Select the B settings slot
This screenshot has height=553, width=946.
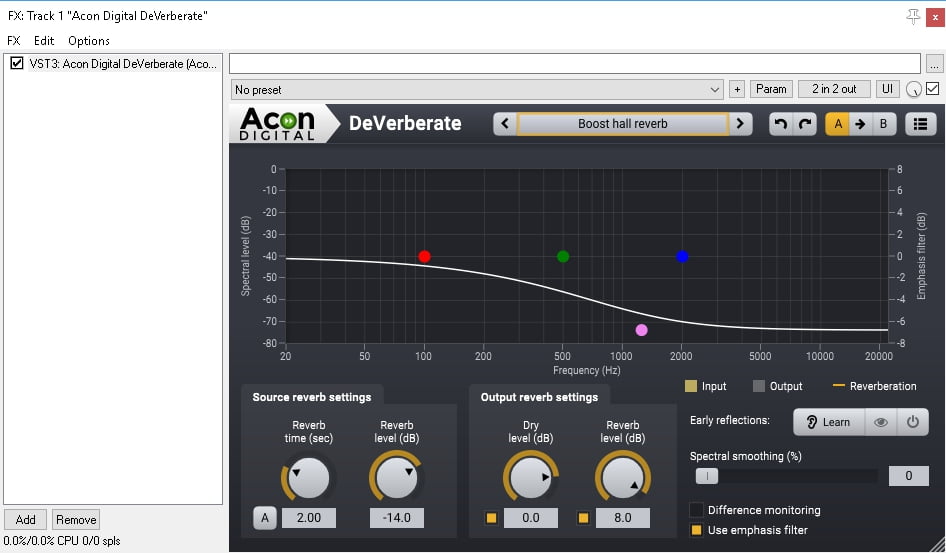pos(884,124)
